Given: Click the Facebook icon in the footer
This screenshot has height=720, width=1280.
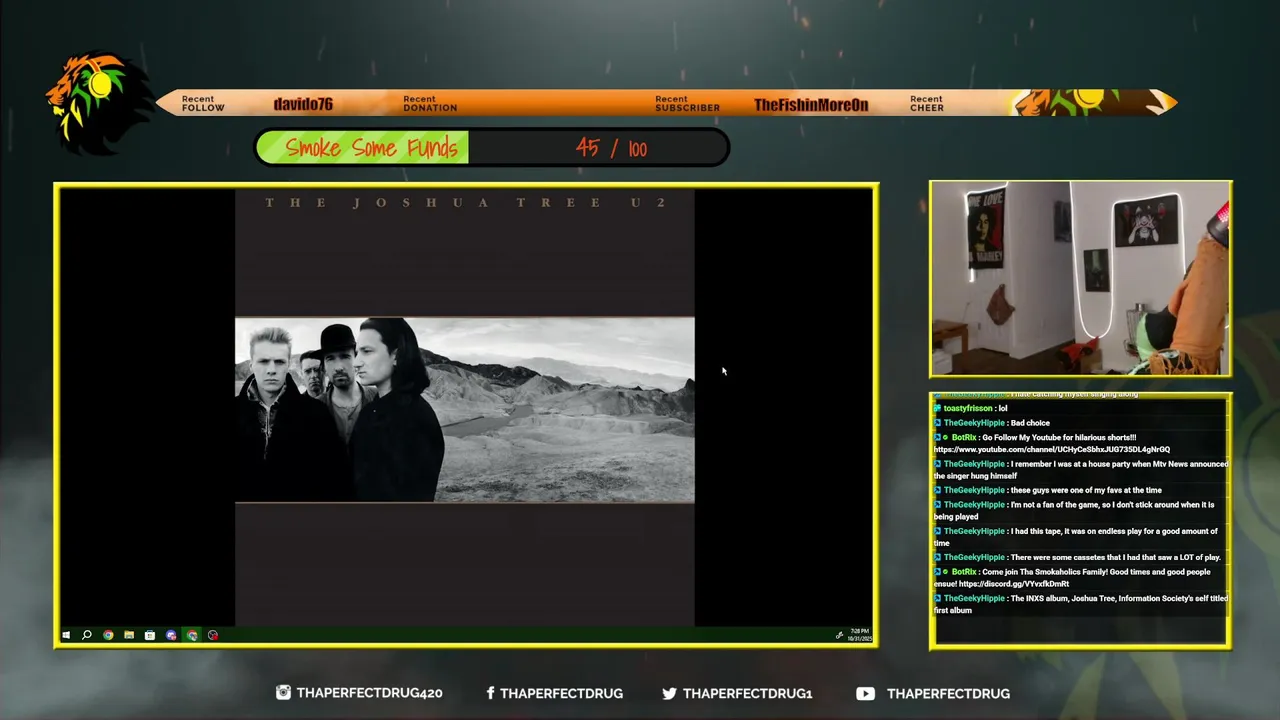Looking at the screenshot, I should pos(490,693).
